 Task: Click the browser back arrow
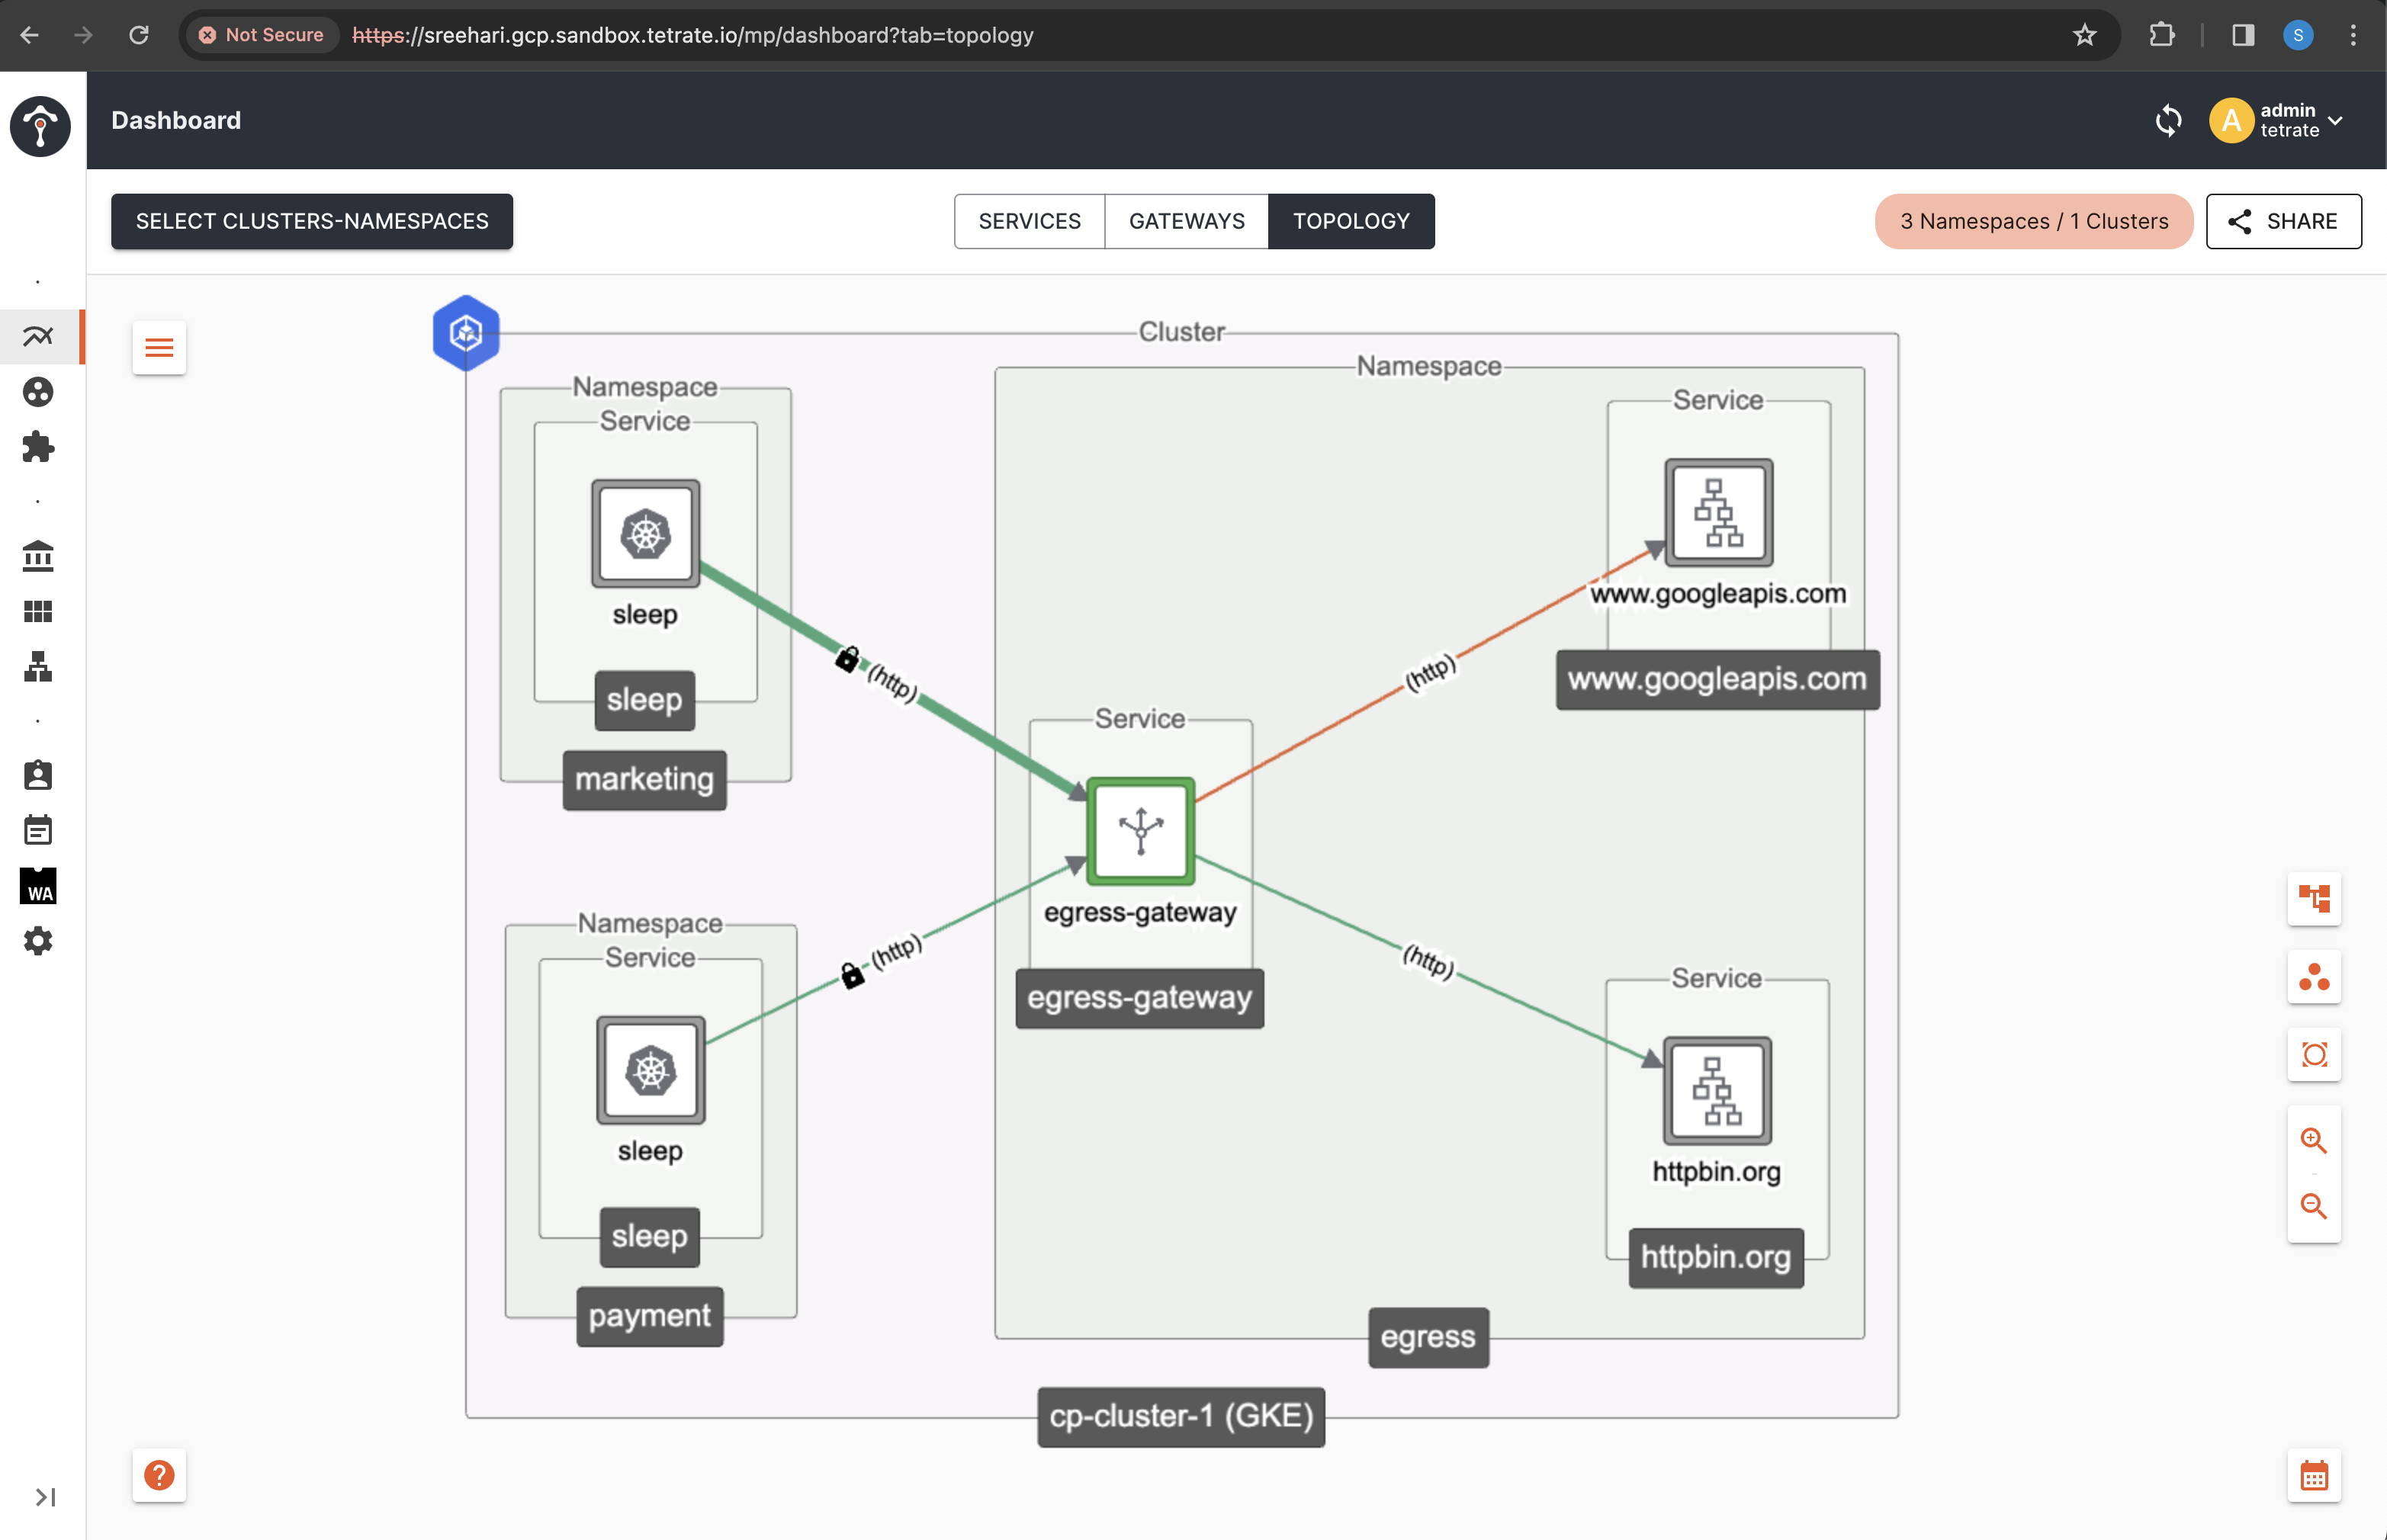pos(30,35)
